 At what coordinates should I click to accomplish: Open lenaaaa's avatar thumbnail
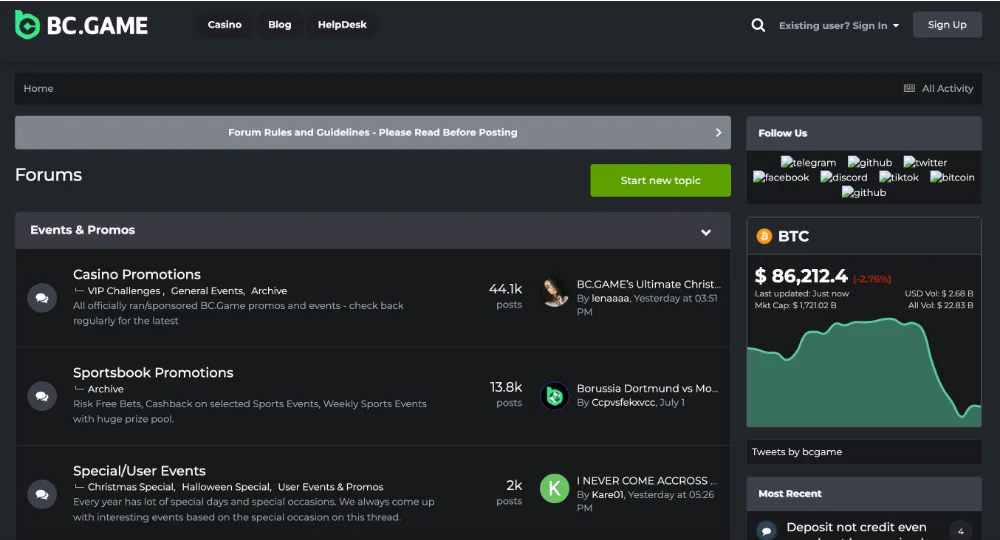[554, 291]
